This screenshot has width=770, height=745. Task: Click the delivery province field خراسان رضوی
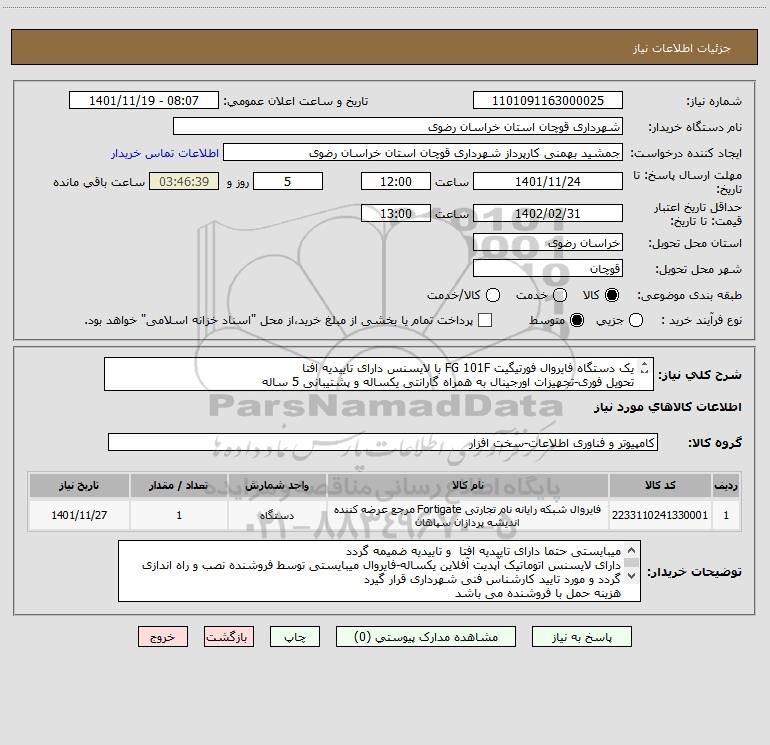point(548,243)
